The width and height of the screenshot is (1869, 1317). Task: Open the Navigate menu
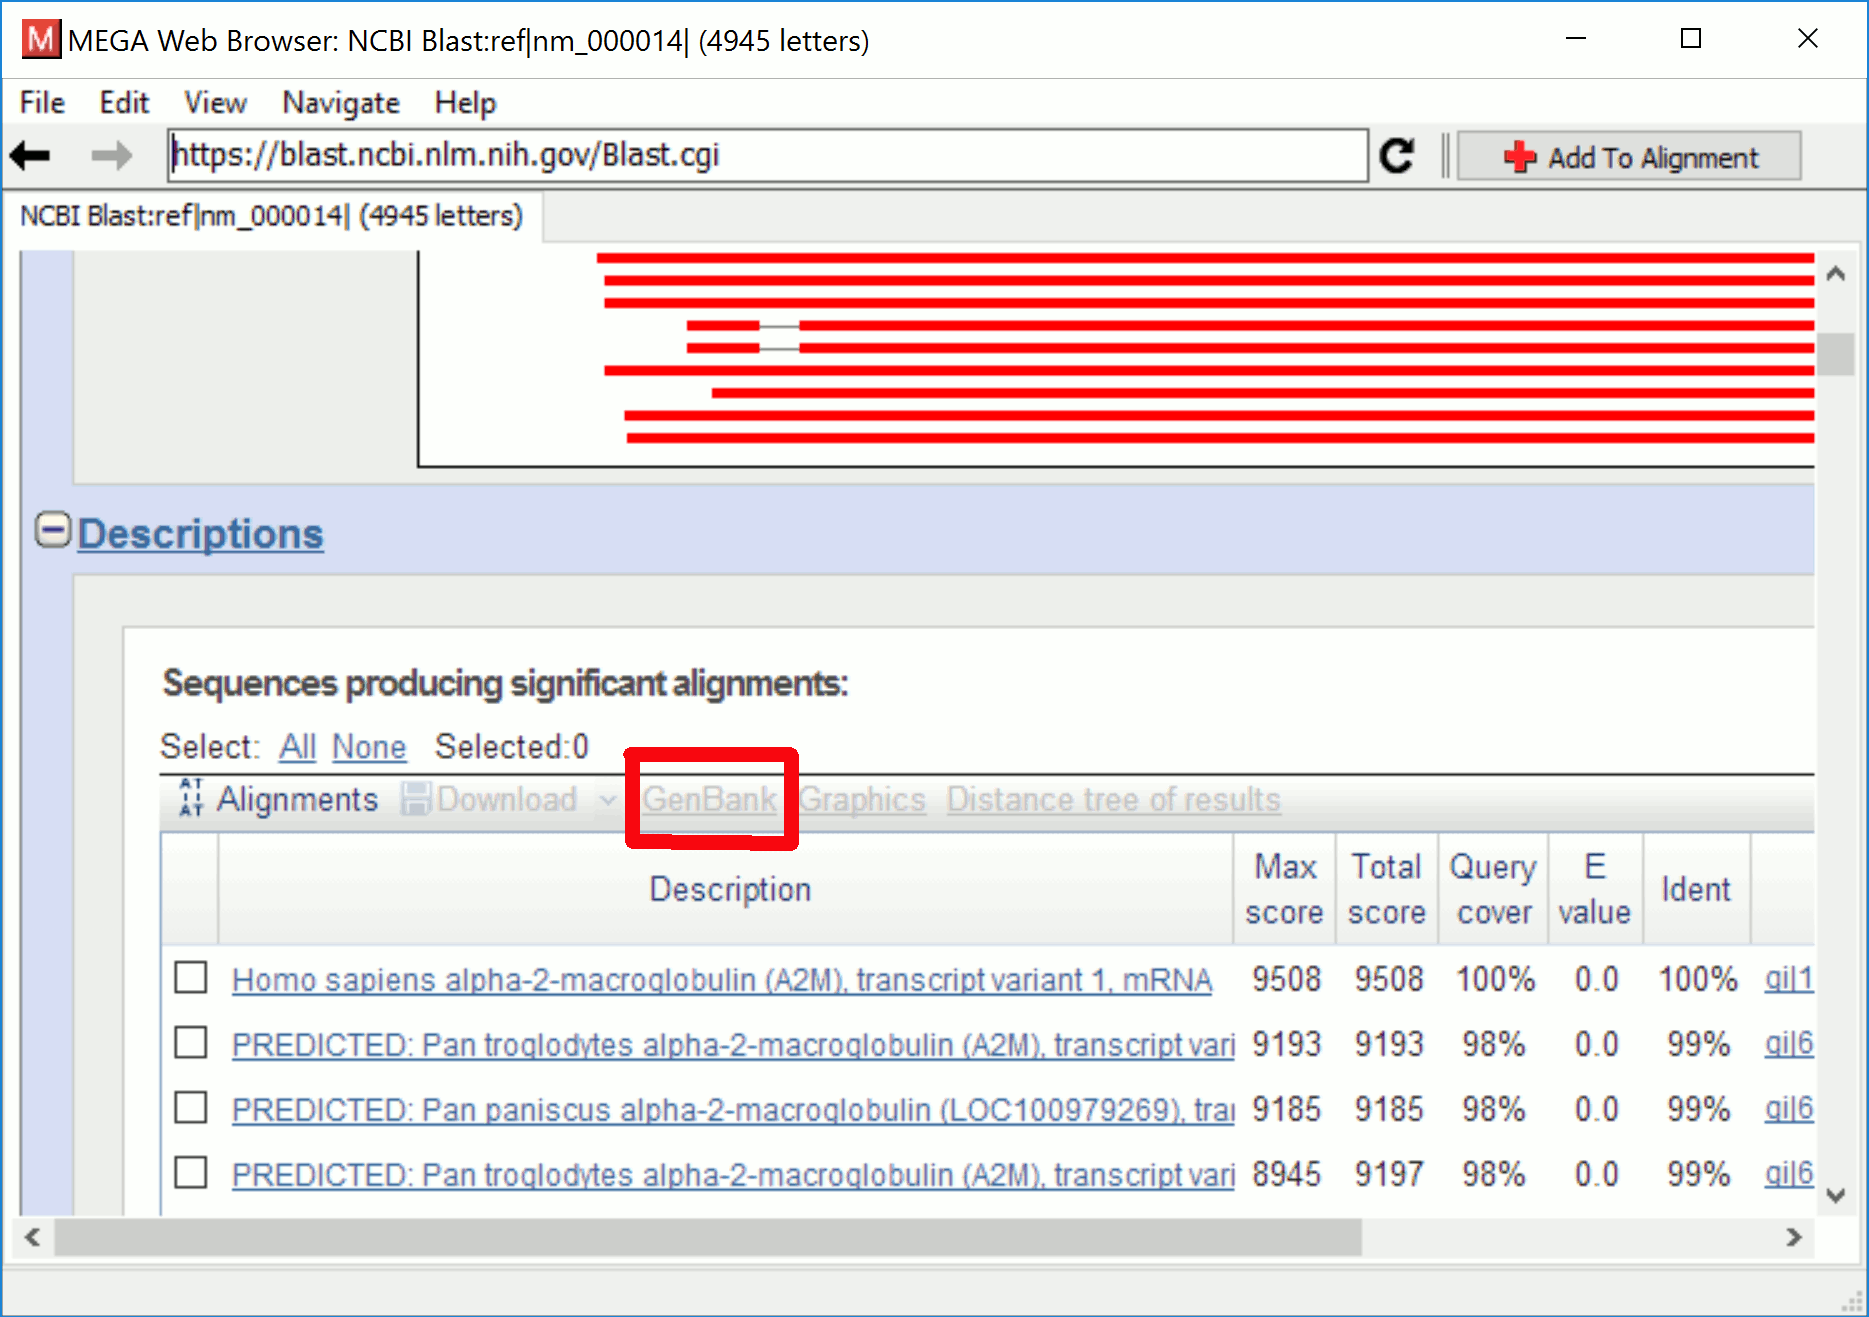click(340, 102)
